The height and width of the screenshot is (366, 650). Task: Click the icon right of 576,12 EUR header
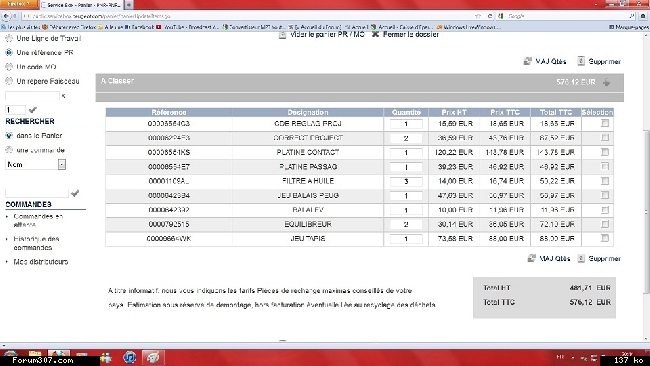pyautogui.click(x=606, y=82)
